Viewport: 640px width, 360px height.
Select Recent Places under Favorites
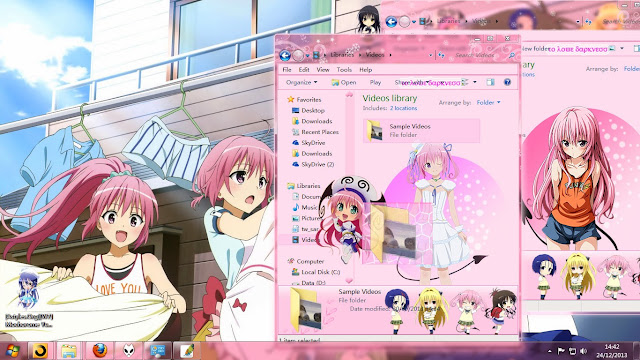pyautogui.click(x=320, y=132)
